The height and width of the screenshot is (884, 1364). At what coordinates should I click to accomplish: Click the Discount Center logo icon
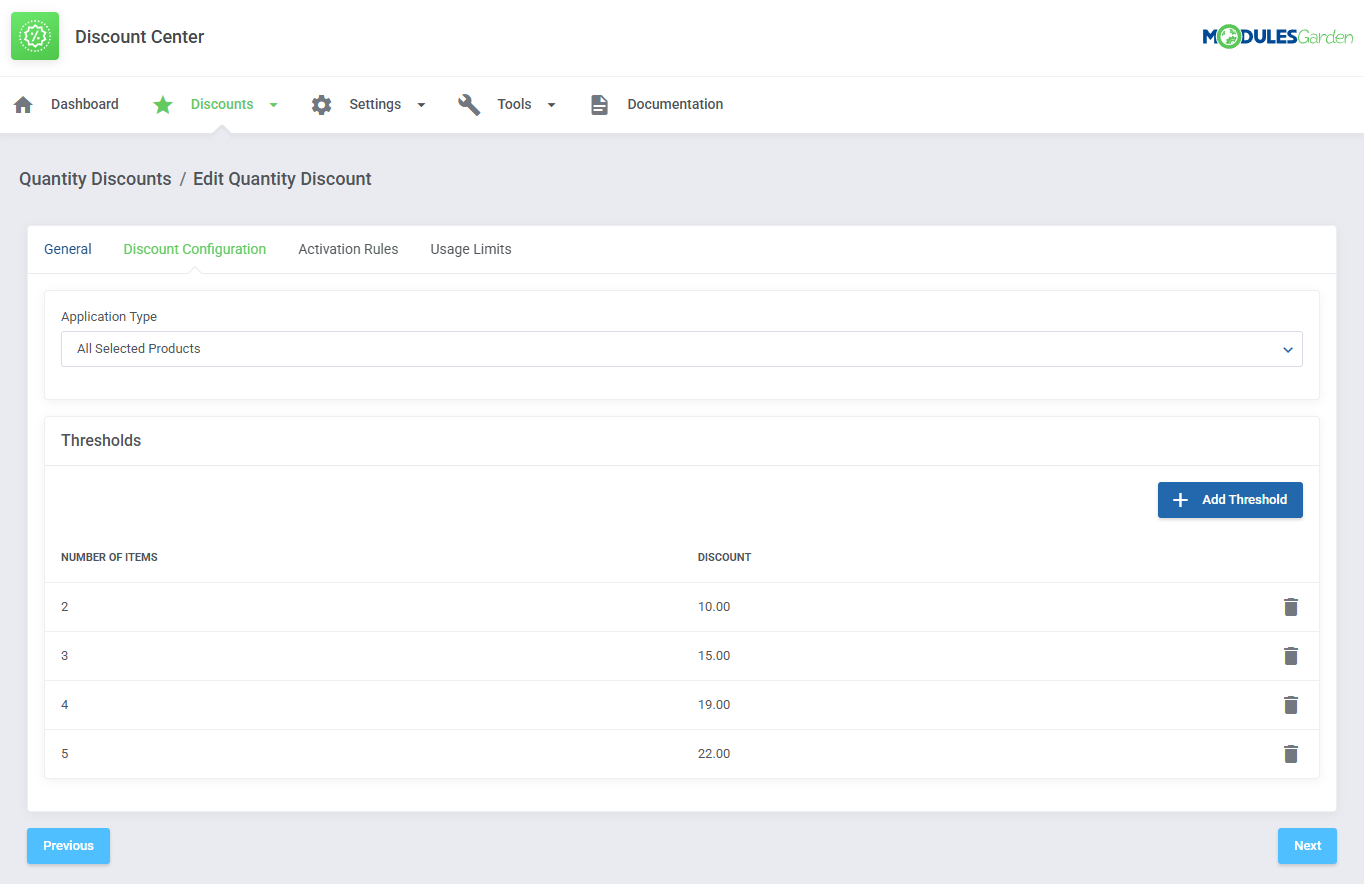tap(35, 37)
